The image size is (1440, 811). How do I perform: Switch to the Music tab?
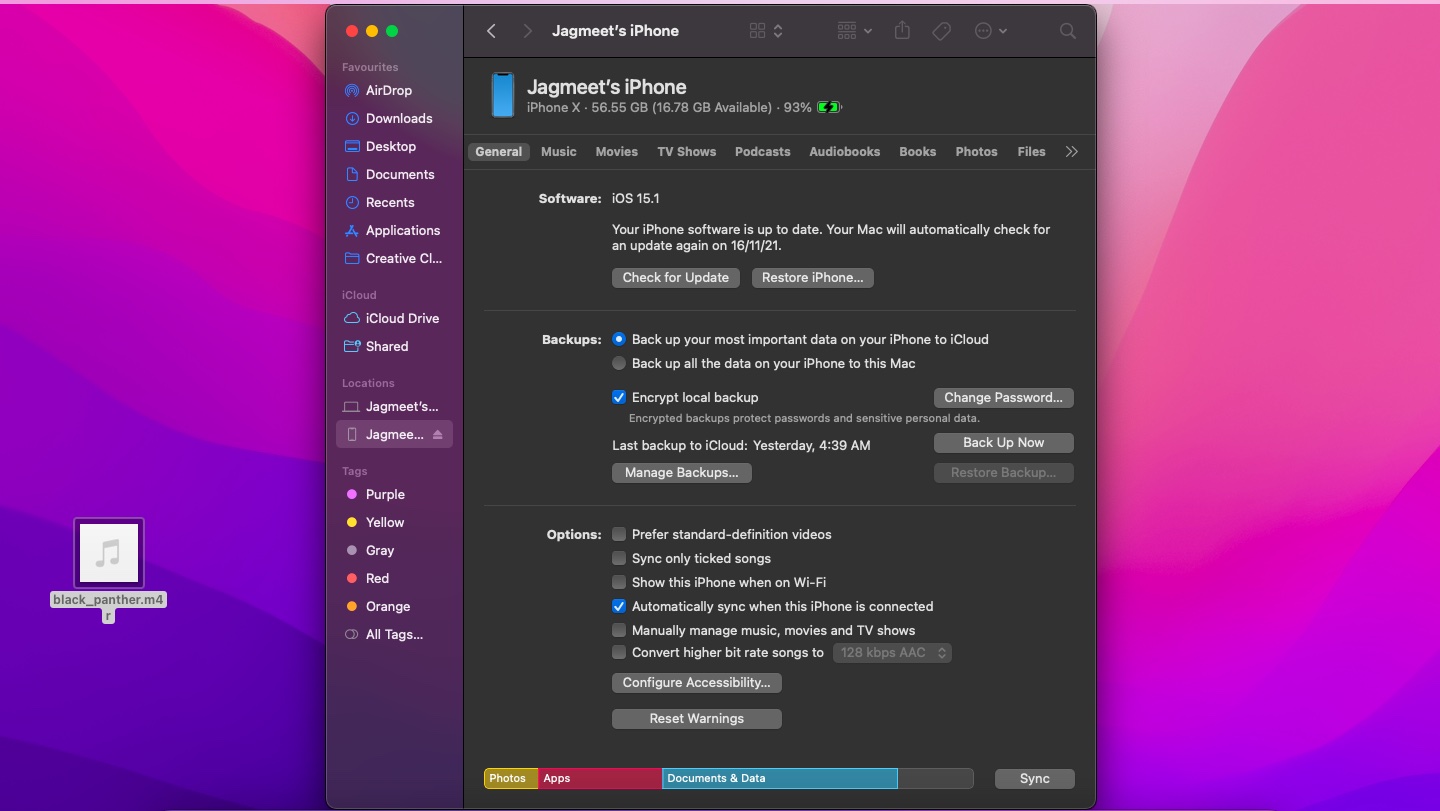[x=558, y=152]
